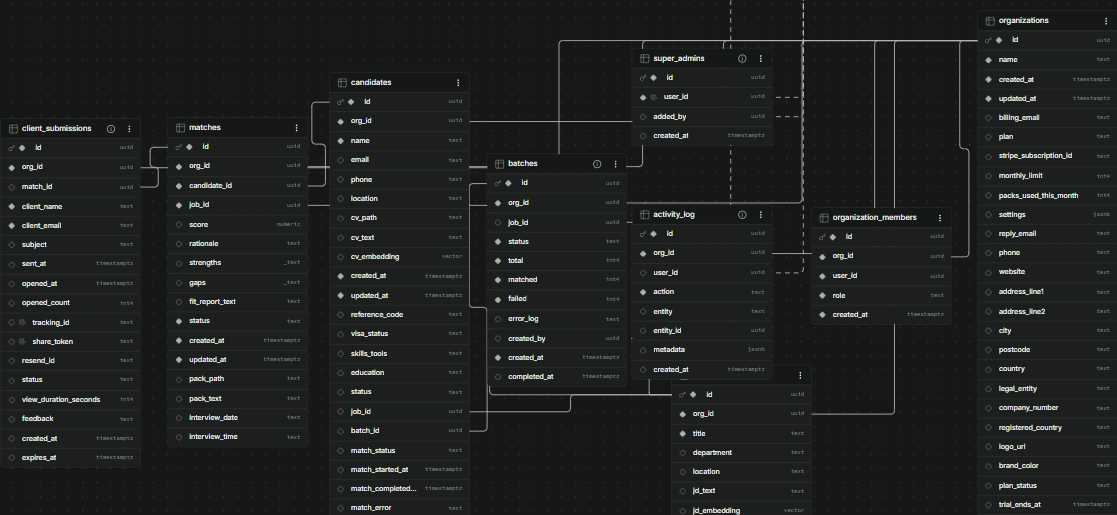
Task: Open activity_log table options menu
Action: 761,214
